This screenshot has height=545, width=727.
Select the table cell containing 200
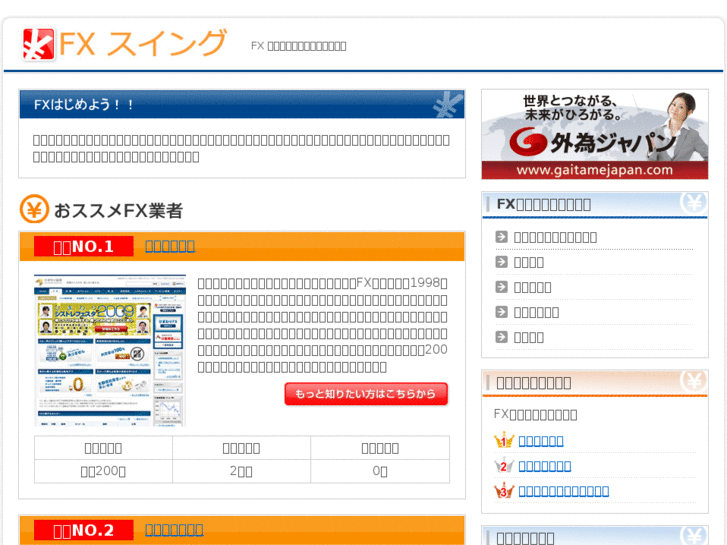(103, 471)
